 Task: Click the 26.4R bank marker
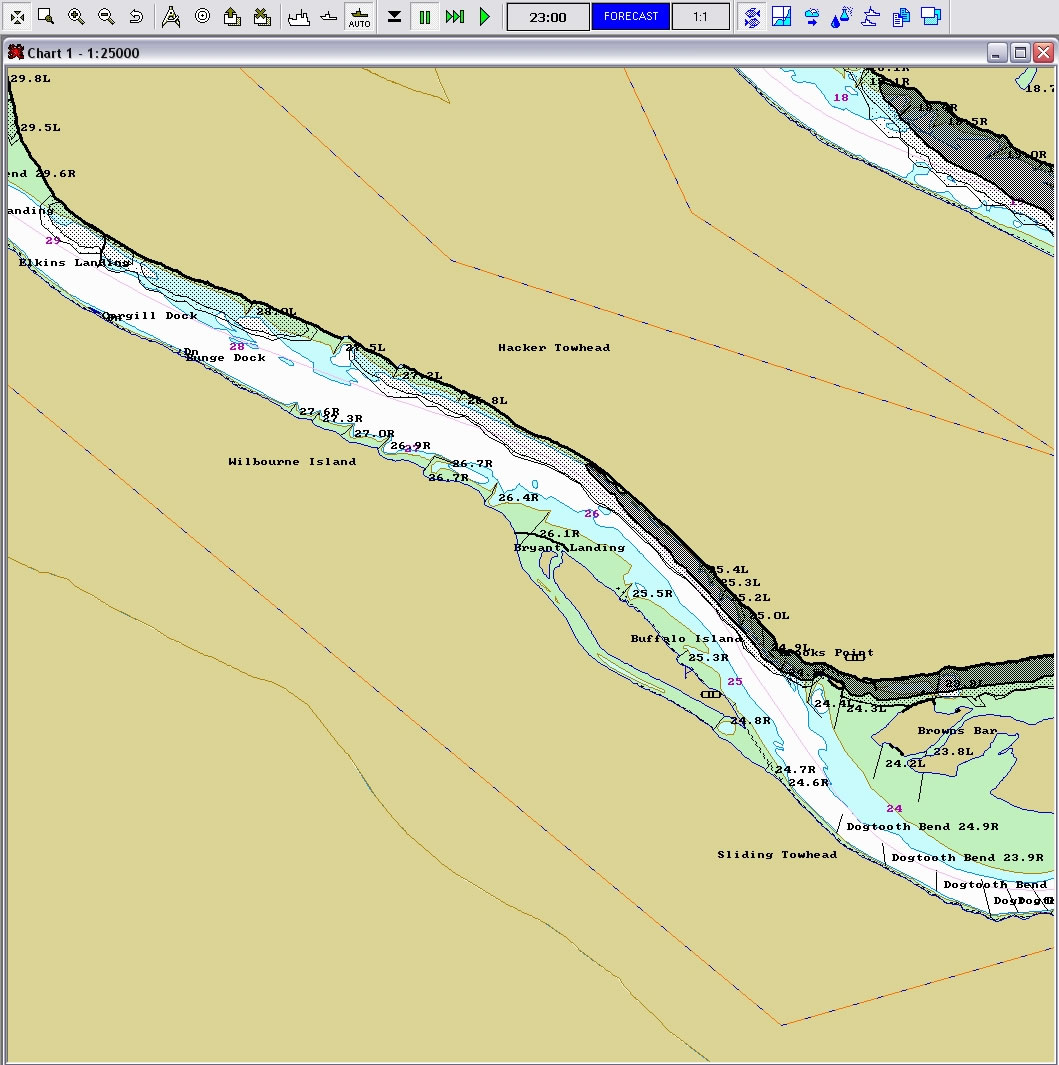[x=518, y=498]
